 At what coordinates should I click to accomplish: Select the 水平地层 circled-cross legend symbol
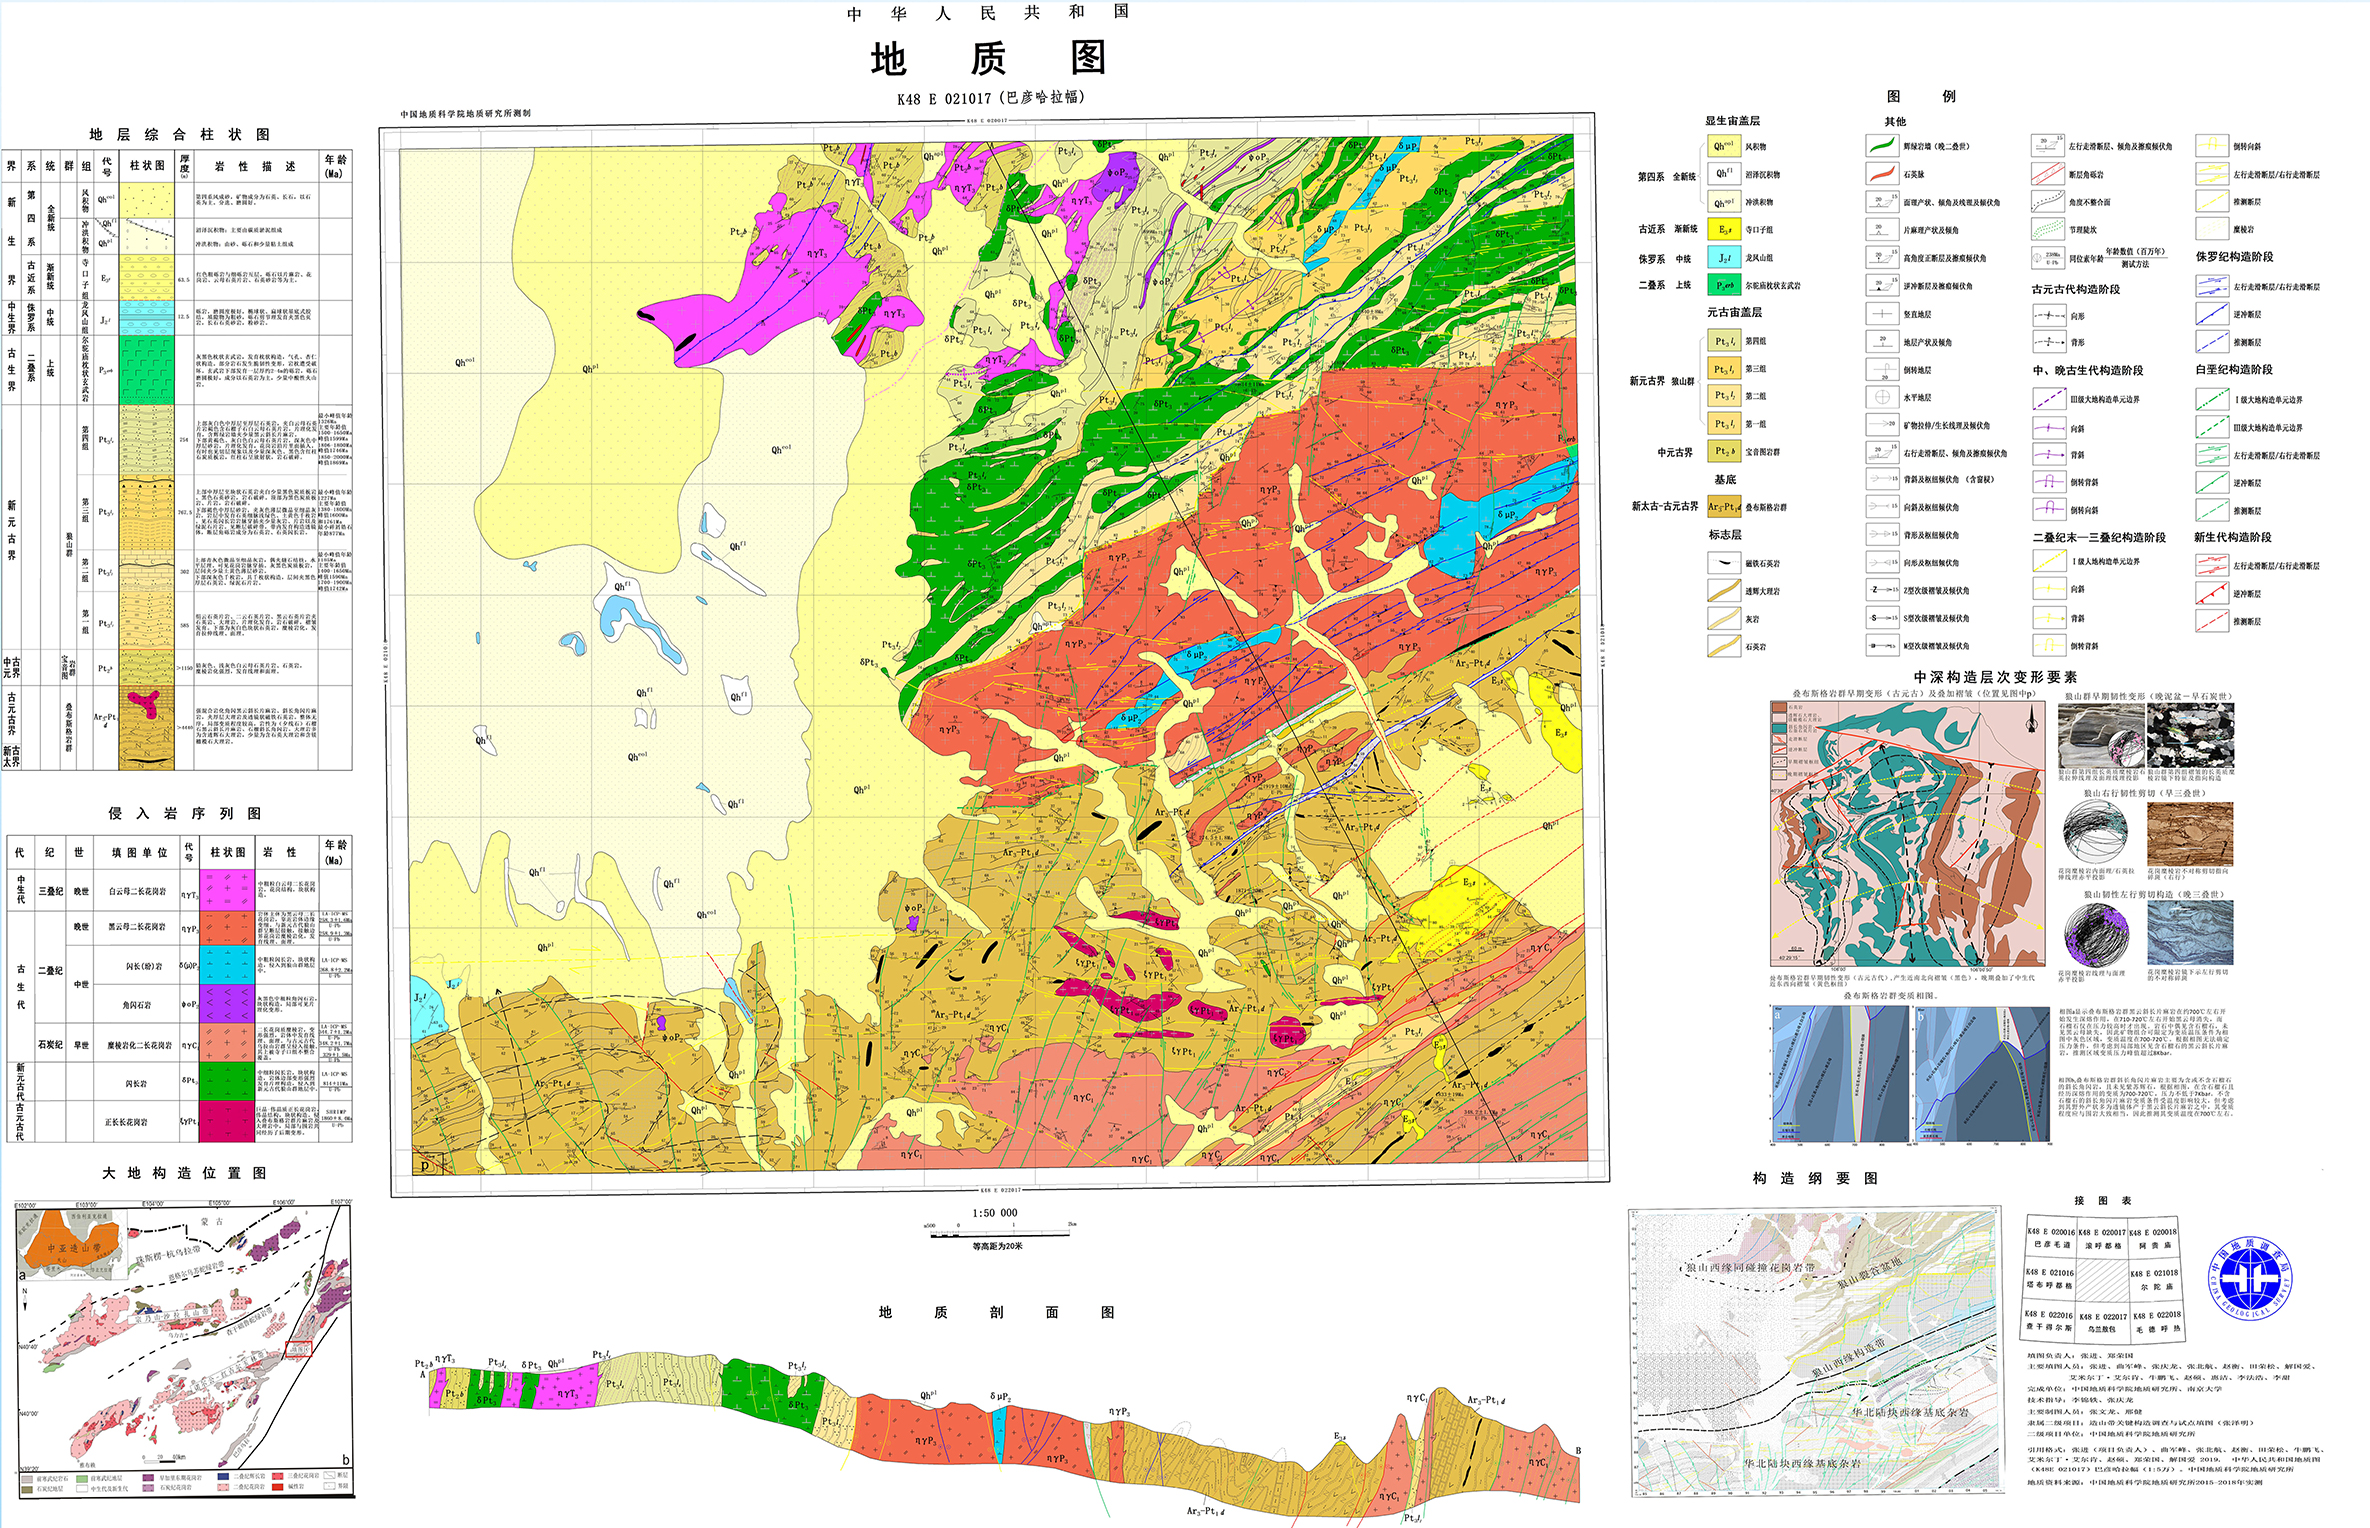tap(1881, 397)
